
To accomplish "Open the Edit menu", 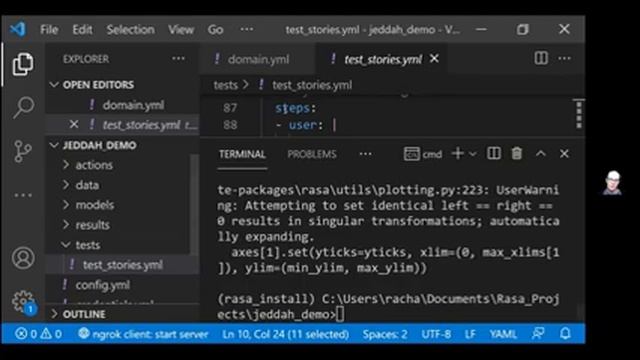I will pyautogui.click(x=82, y=29).
